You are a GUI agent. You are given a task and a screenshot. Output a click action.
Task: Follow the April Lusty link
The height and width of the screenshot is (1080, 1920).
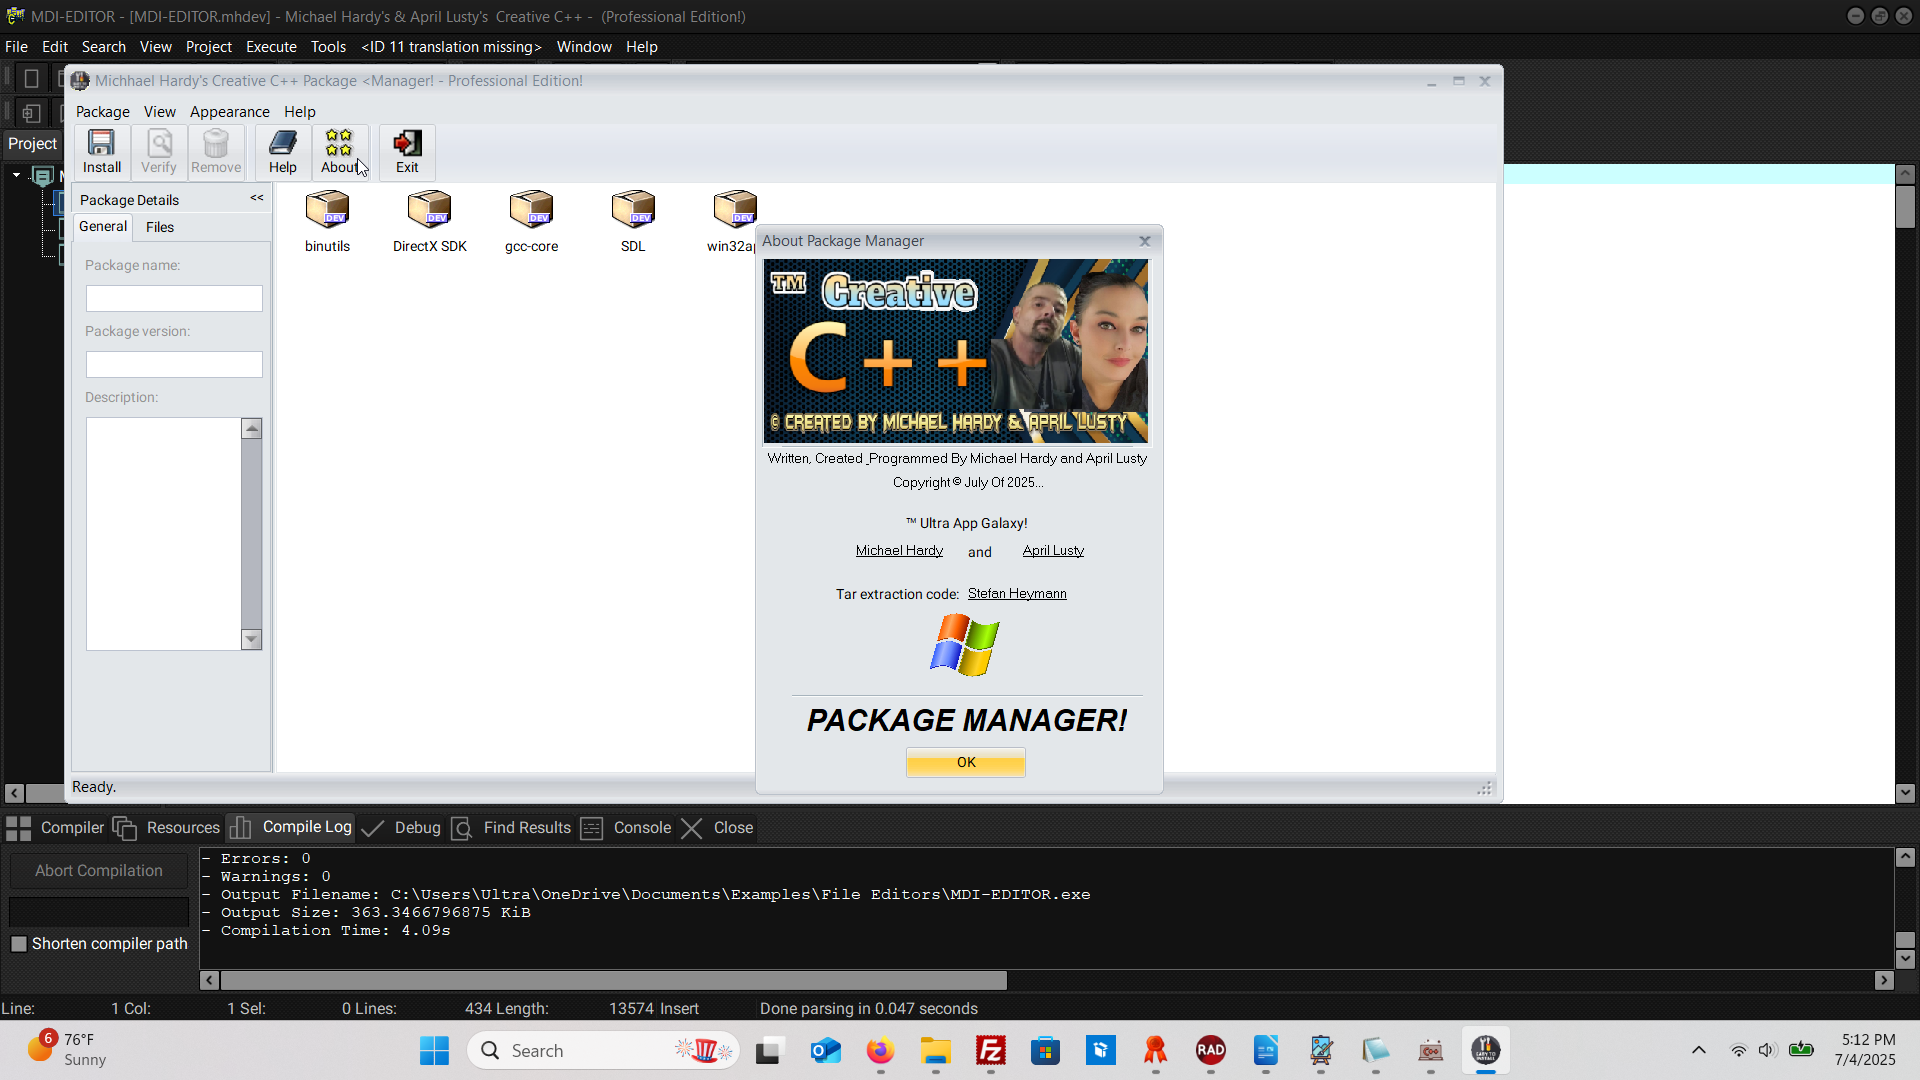pos(1053,551)
